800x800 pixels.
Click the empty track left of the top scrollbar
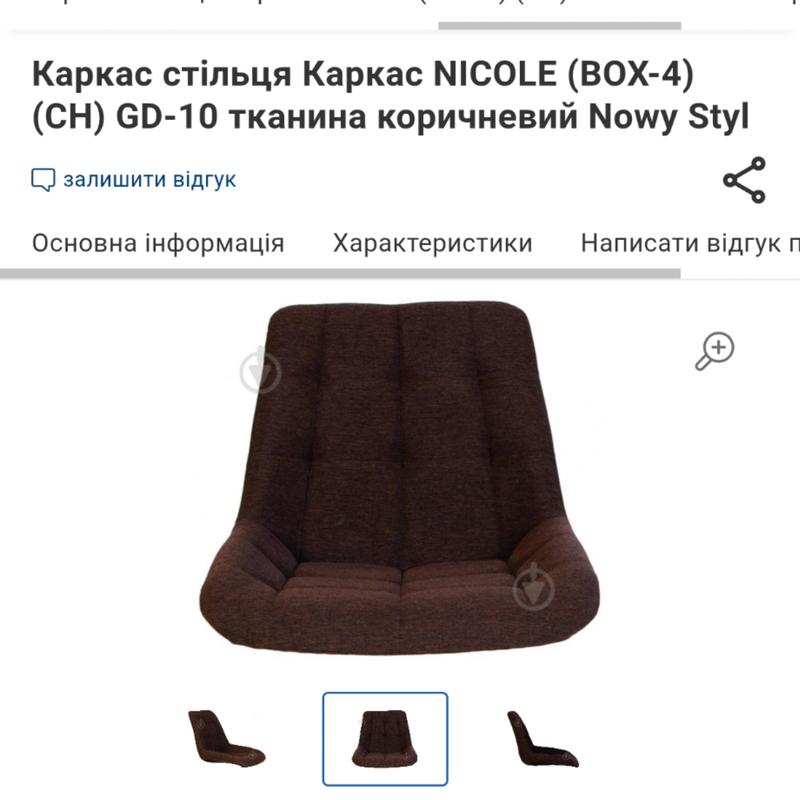click(x=219, y=26)
